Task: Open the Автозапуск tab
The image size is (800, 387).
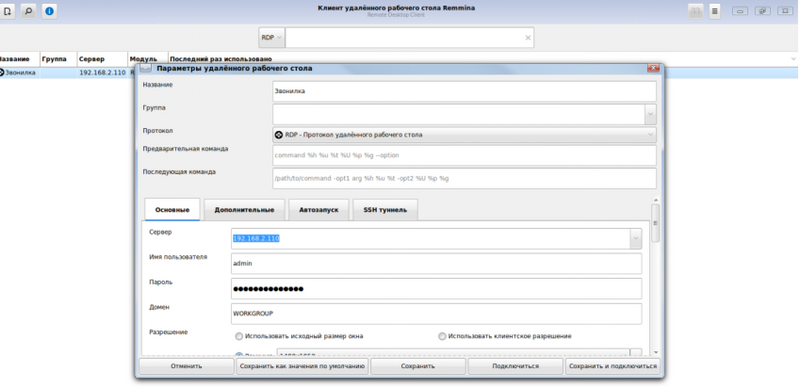Action: tap(319, 210)
